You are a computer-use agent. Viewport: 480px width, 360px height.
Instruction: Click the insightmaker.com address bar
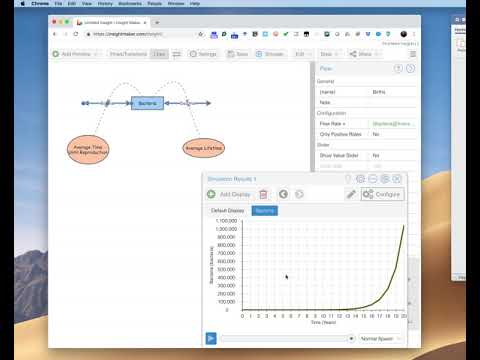point(140,34)
